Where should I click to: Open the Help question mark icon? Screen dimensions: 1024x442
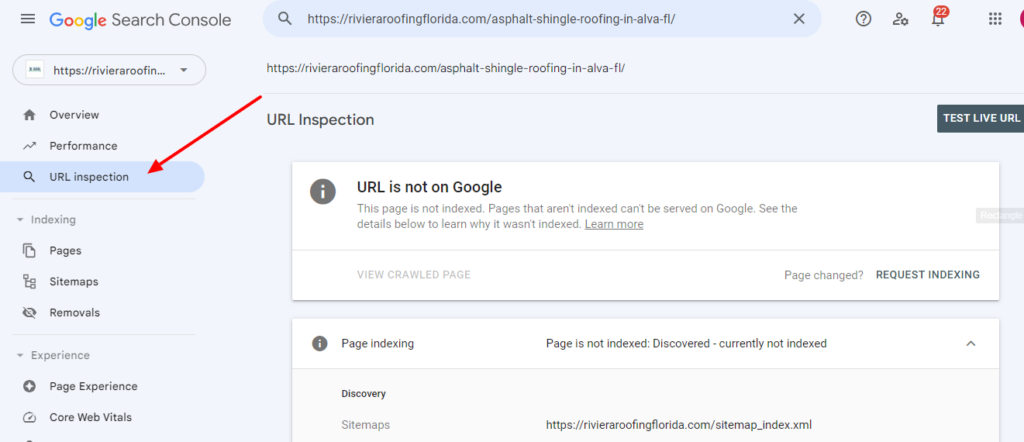tap(863, 19)
